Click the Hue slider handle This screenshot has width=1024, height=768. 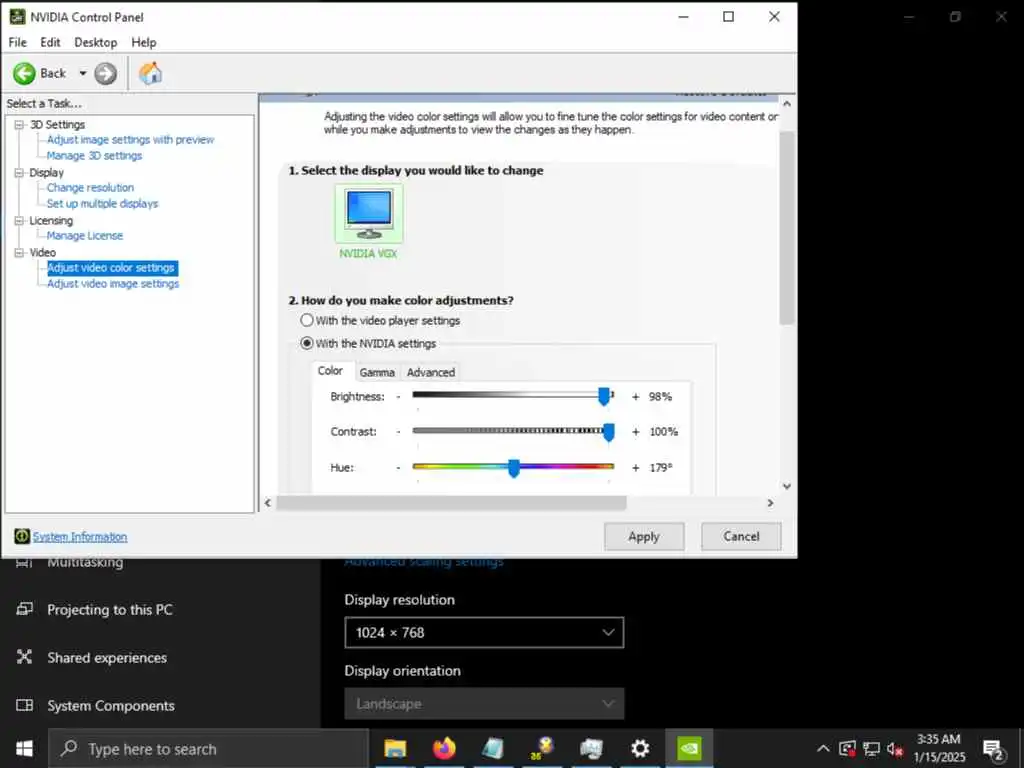pos(514,468)
